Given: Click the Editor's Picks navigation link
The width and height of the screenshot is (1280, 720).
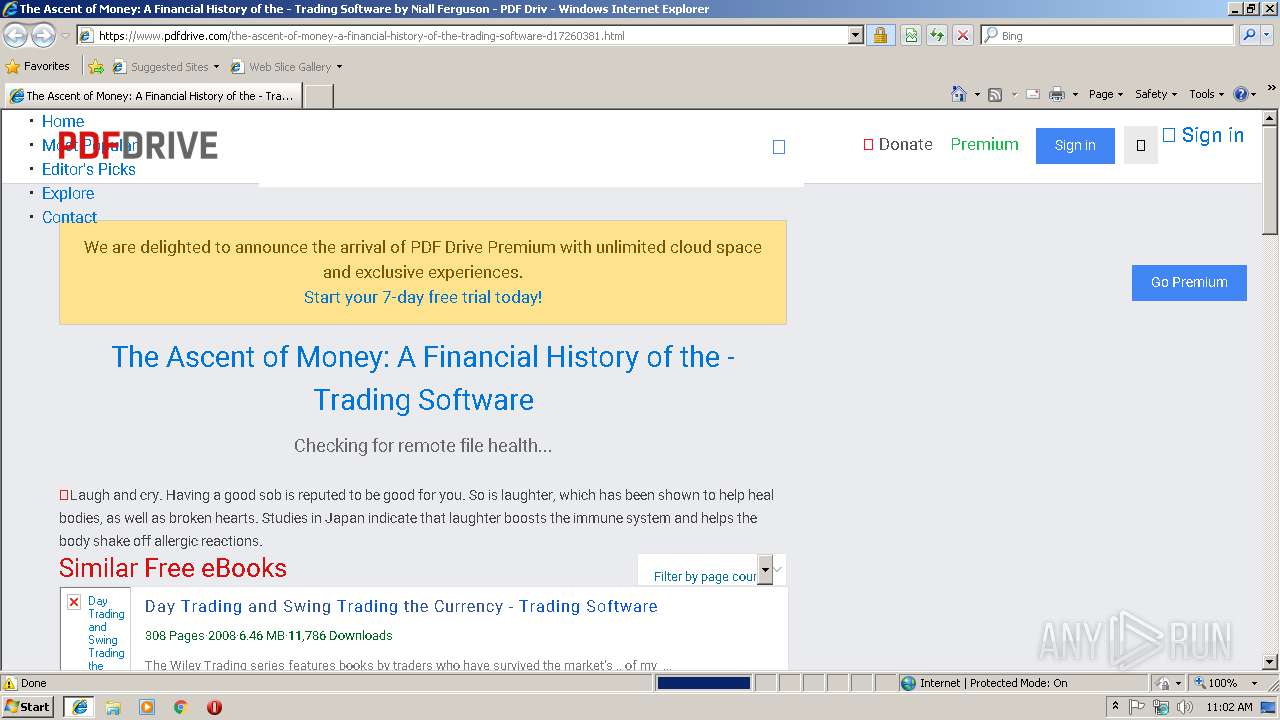Looking at the screenshot, I should tap(89, 169).
